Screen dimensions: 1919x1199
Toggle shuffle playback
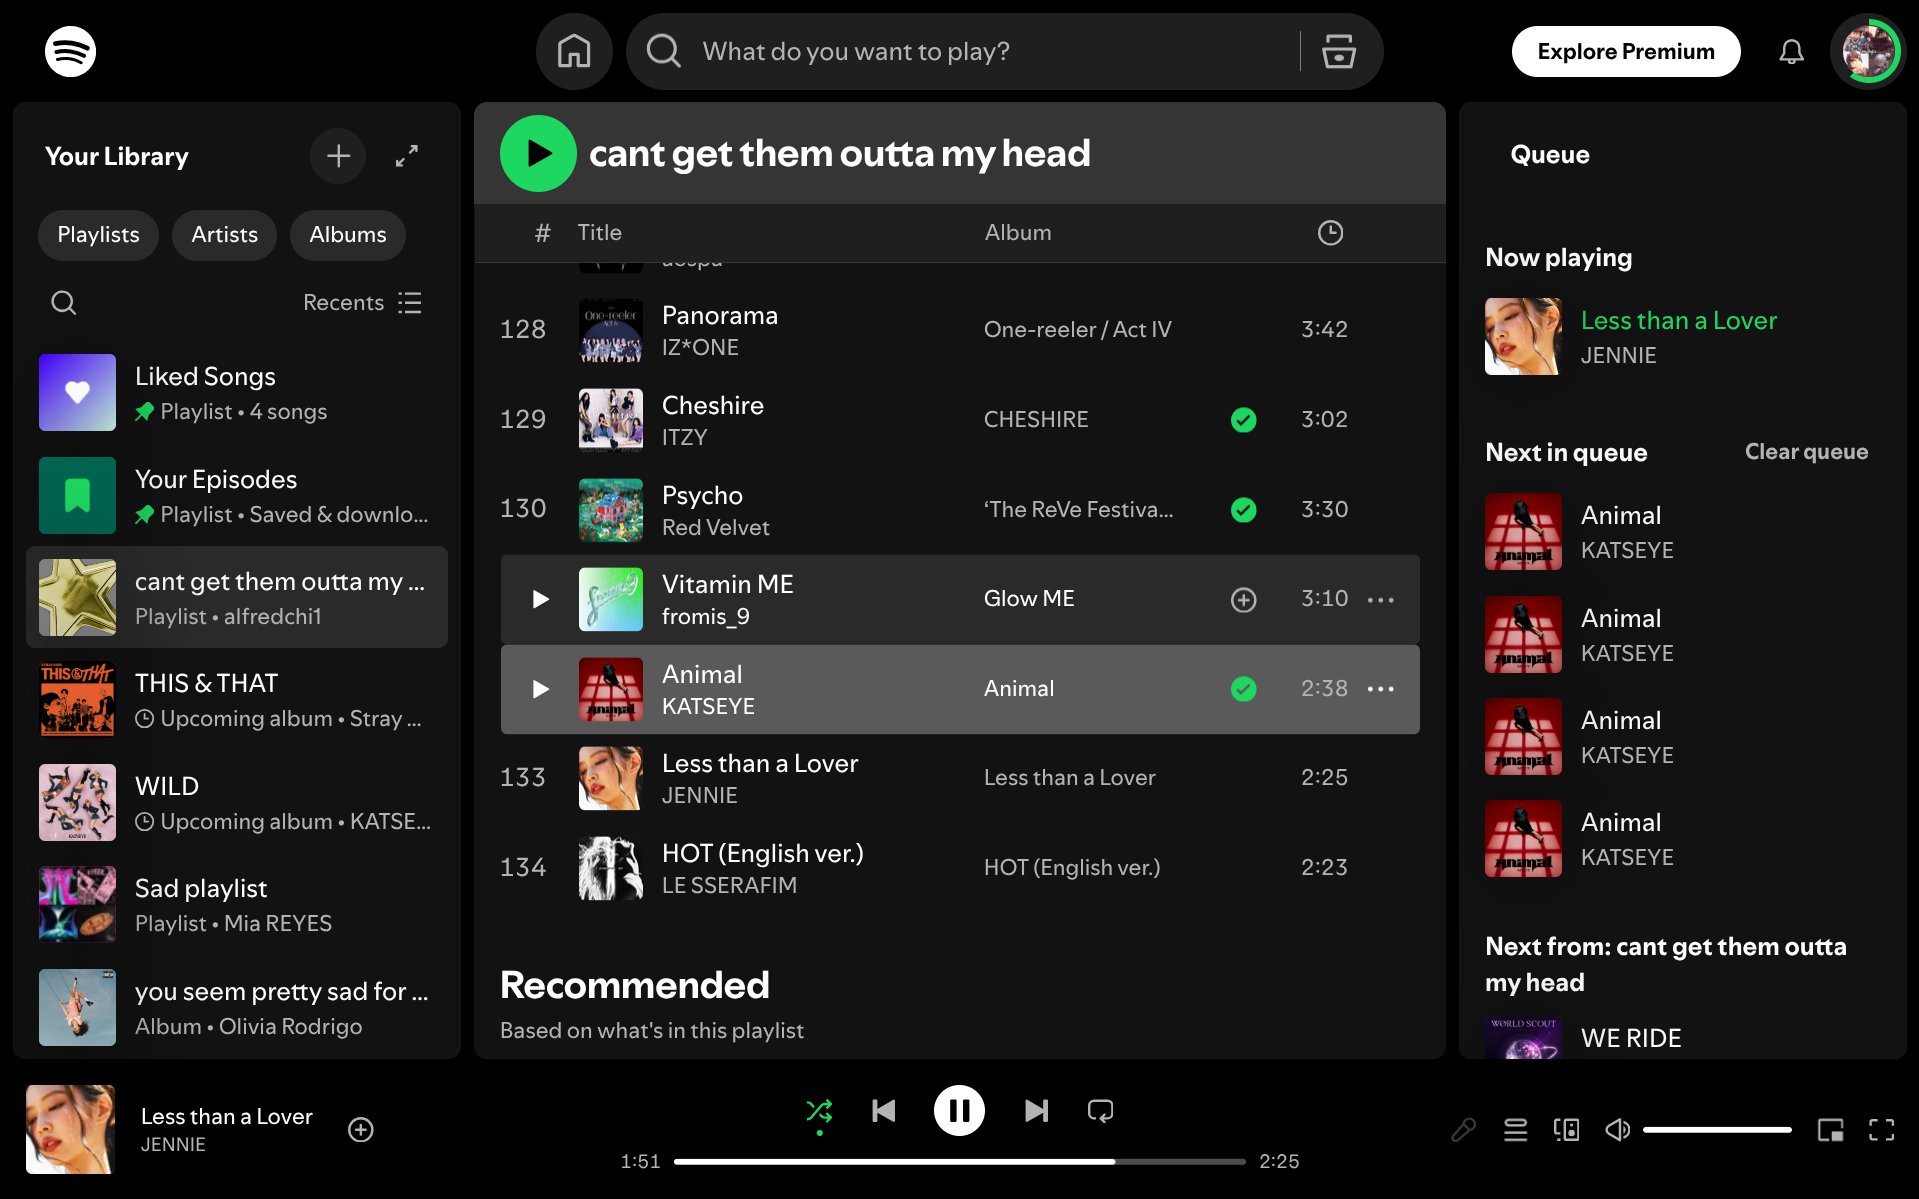[x=819, y=1111]
